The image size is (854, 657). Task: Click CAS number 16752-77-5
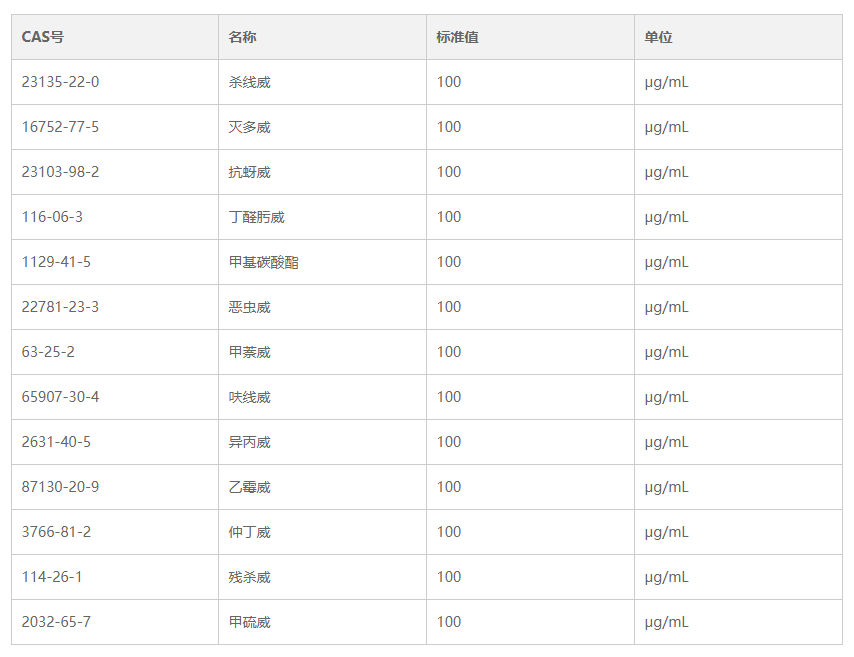click(x=60, y=127)
